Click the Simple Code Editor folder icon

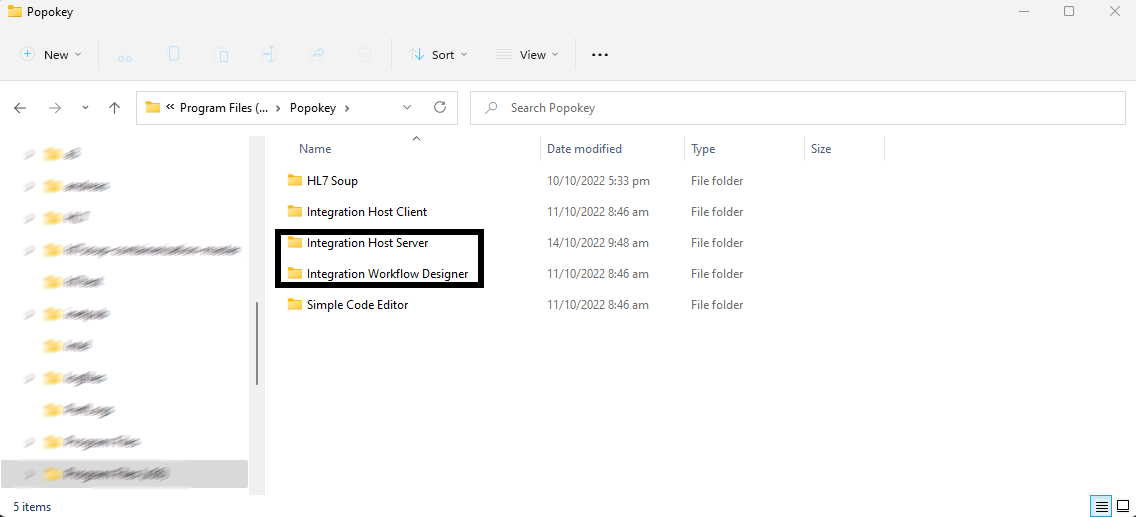[294, 305]
